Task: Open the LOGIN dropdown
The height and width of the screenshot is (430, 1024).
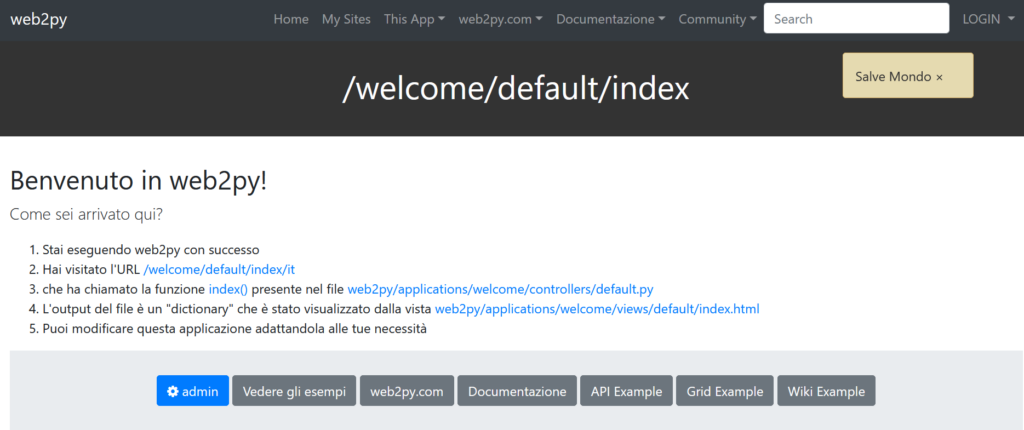Action: tap(988, 19)
